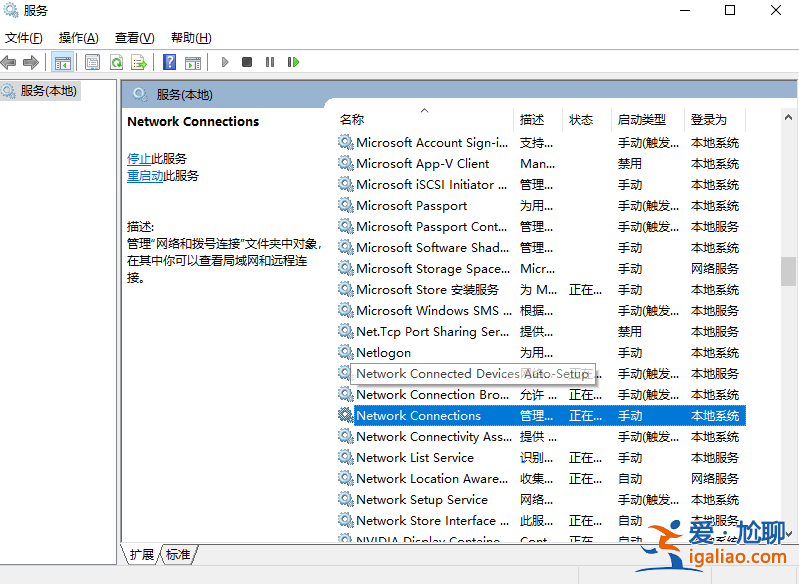Select Microsoft App-V Client service
Viewport: 799px width, 584px height.
422,164
